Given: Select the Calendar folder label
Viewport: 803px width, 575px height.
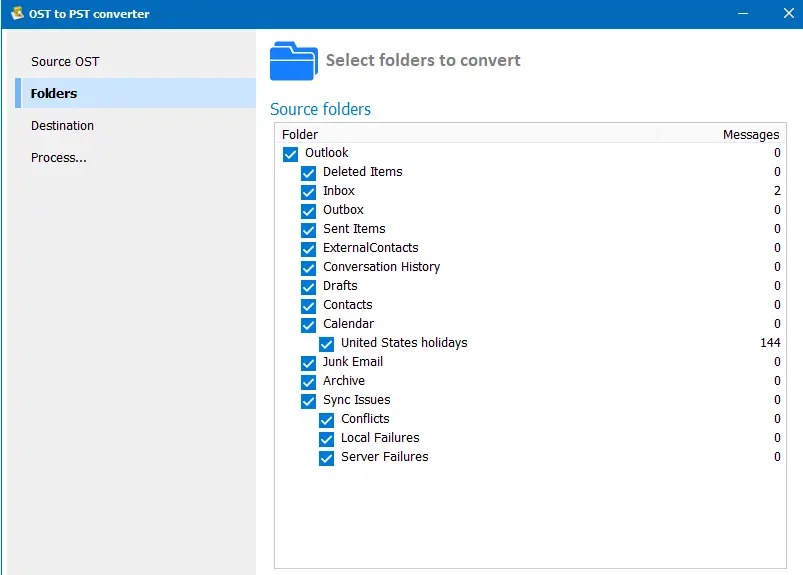Looking at the screenshot, I should (x=348, y=324).
